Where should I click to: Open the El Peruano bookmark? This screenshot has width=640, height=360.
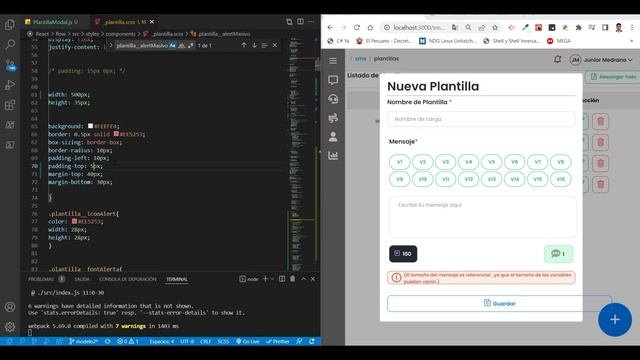click(x=384, y=41)
